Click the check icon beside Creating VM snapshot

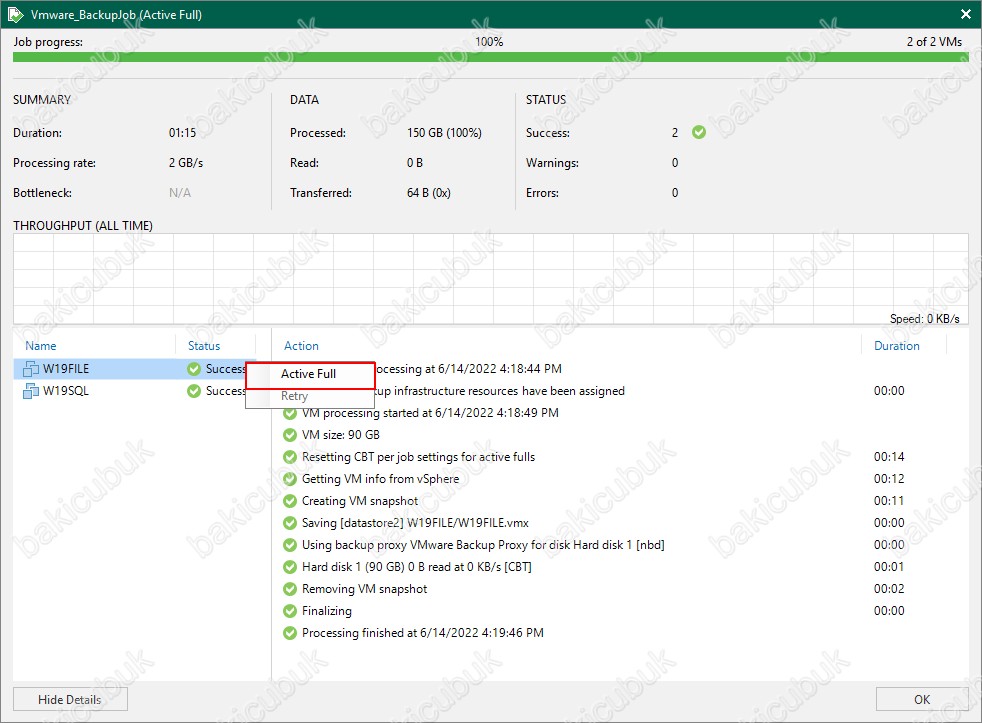click(289, 501)
